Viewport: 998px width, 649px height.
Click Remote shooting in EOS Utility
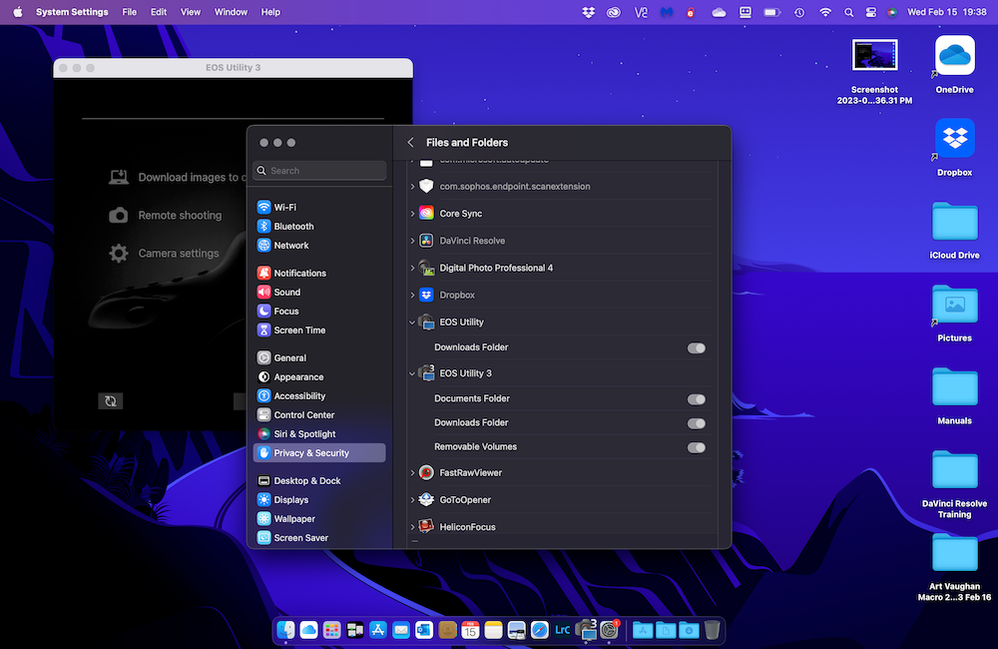point(179,215)
